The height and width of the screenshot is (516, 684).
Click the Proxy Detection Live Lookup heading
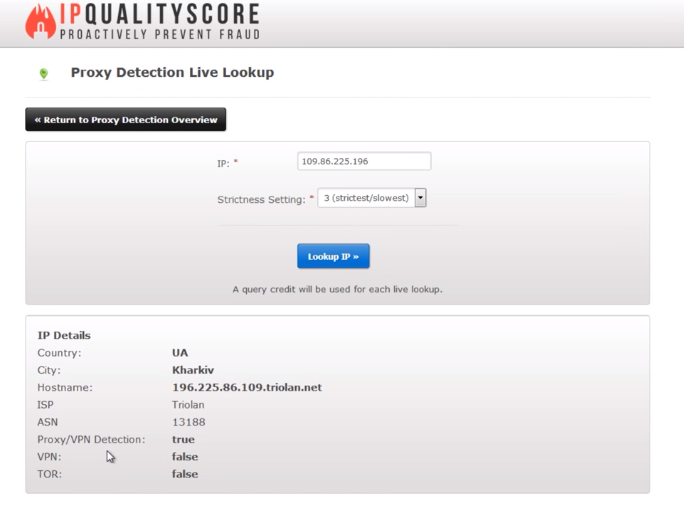pos(172,73)
